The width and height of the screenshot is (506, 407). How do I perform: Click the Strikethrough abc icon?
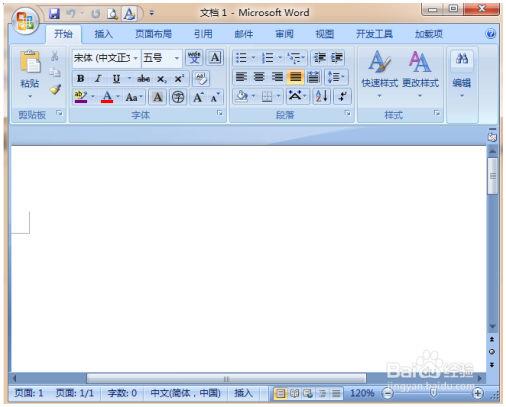coord(143,79)
